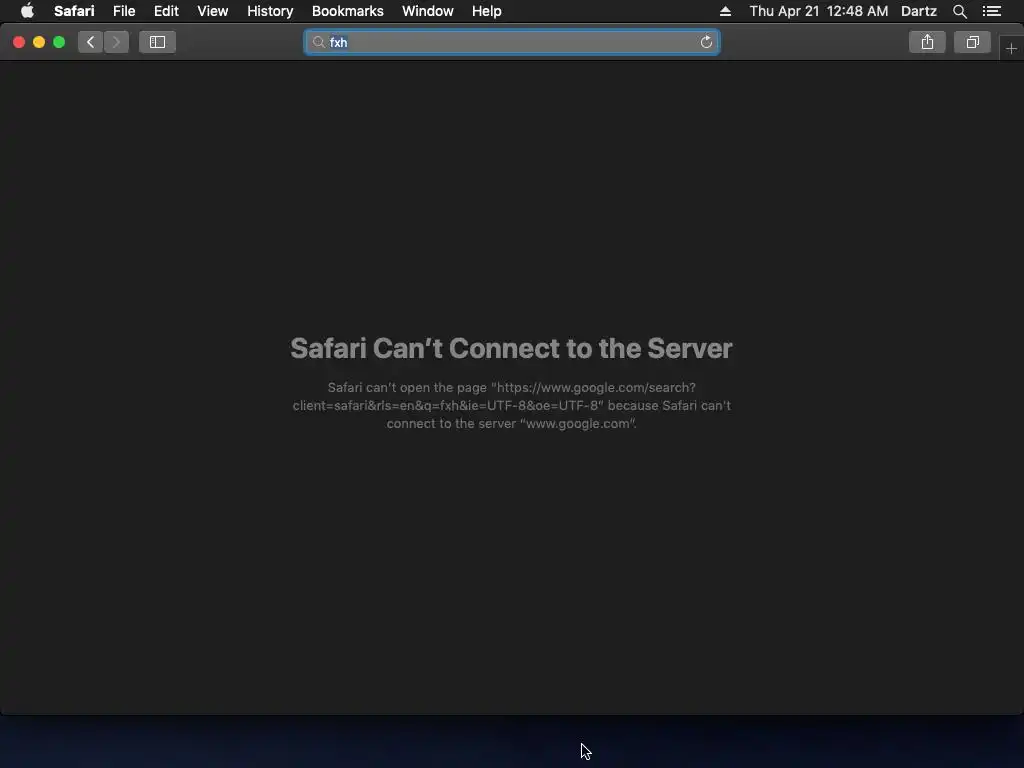The height and width of the screenshot is (768, 1024).
Task: Close the Safari window
Action: tap(19, 42)
